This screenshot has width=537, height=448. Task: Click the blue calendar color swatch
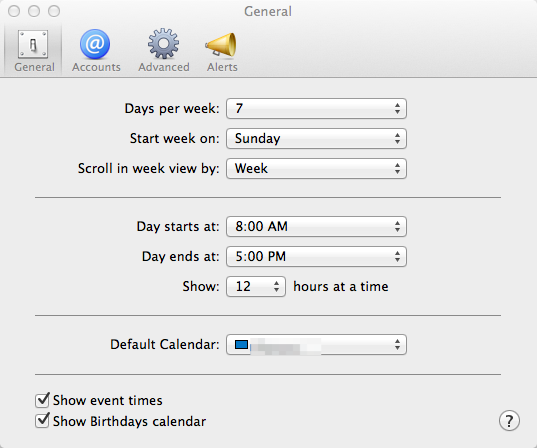[241, 344]
